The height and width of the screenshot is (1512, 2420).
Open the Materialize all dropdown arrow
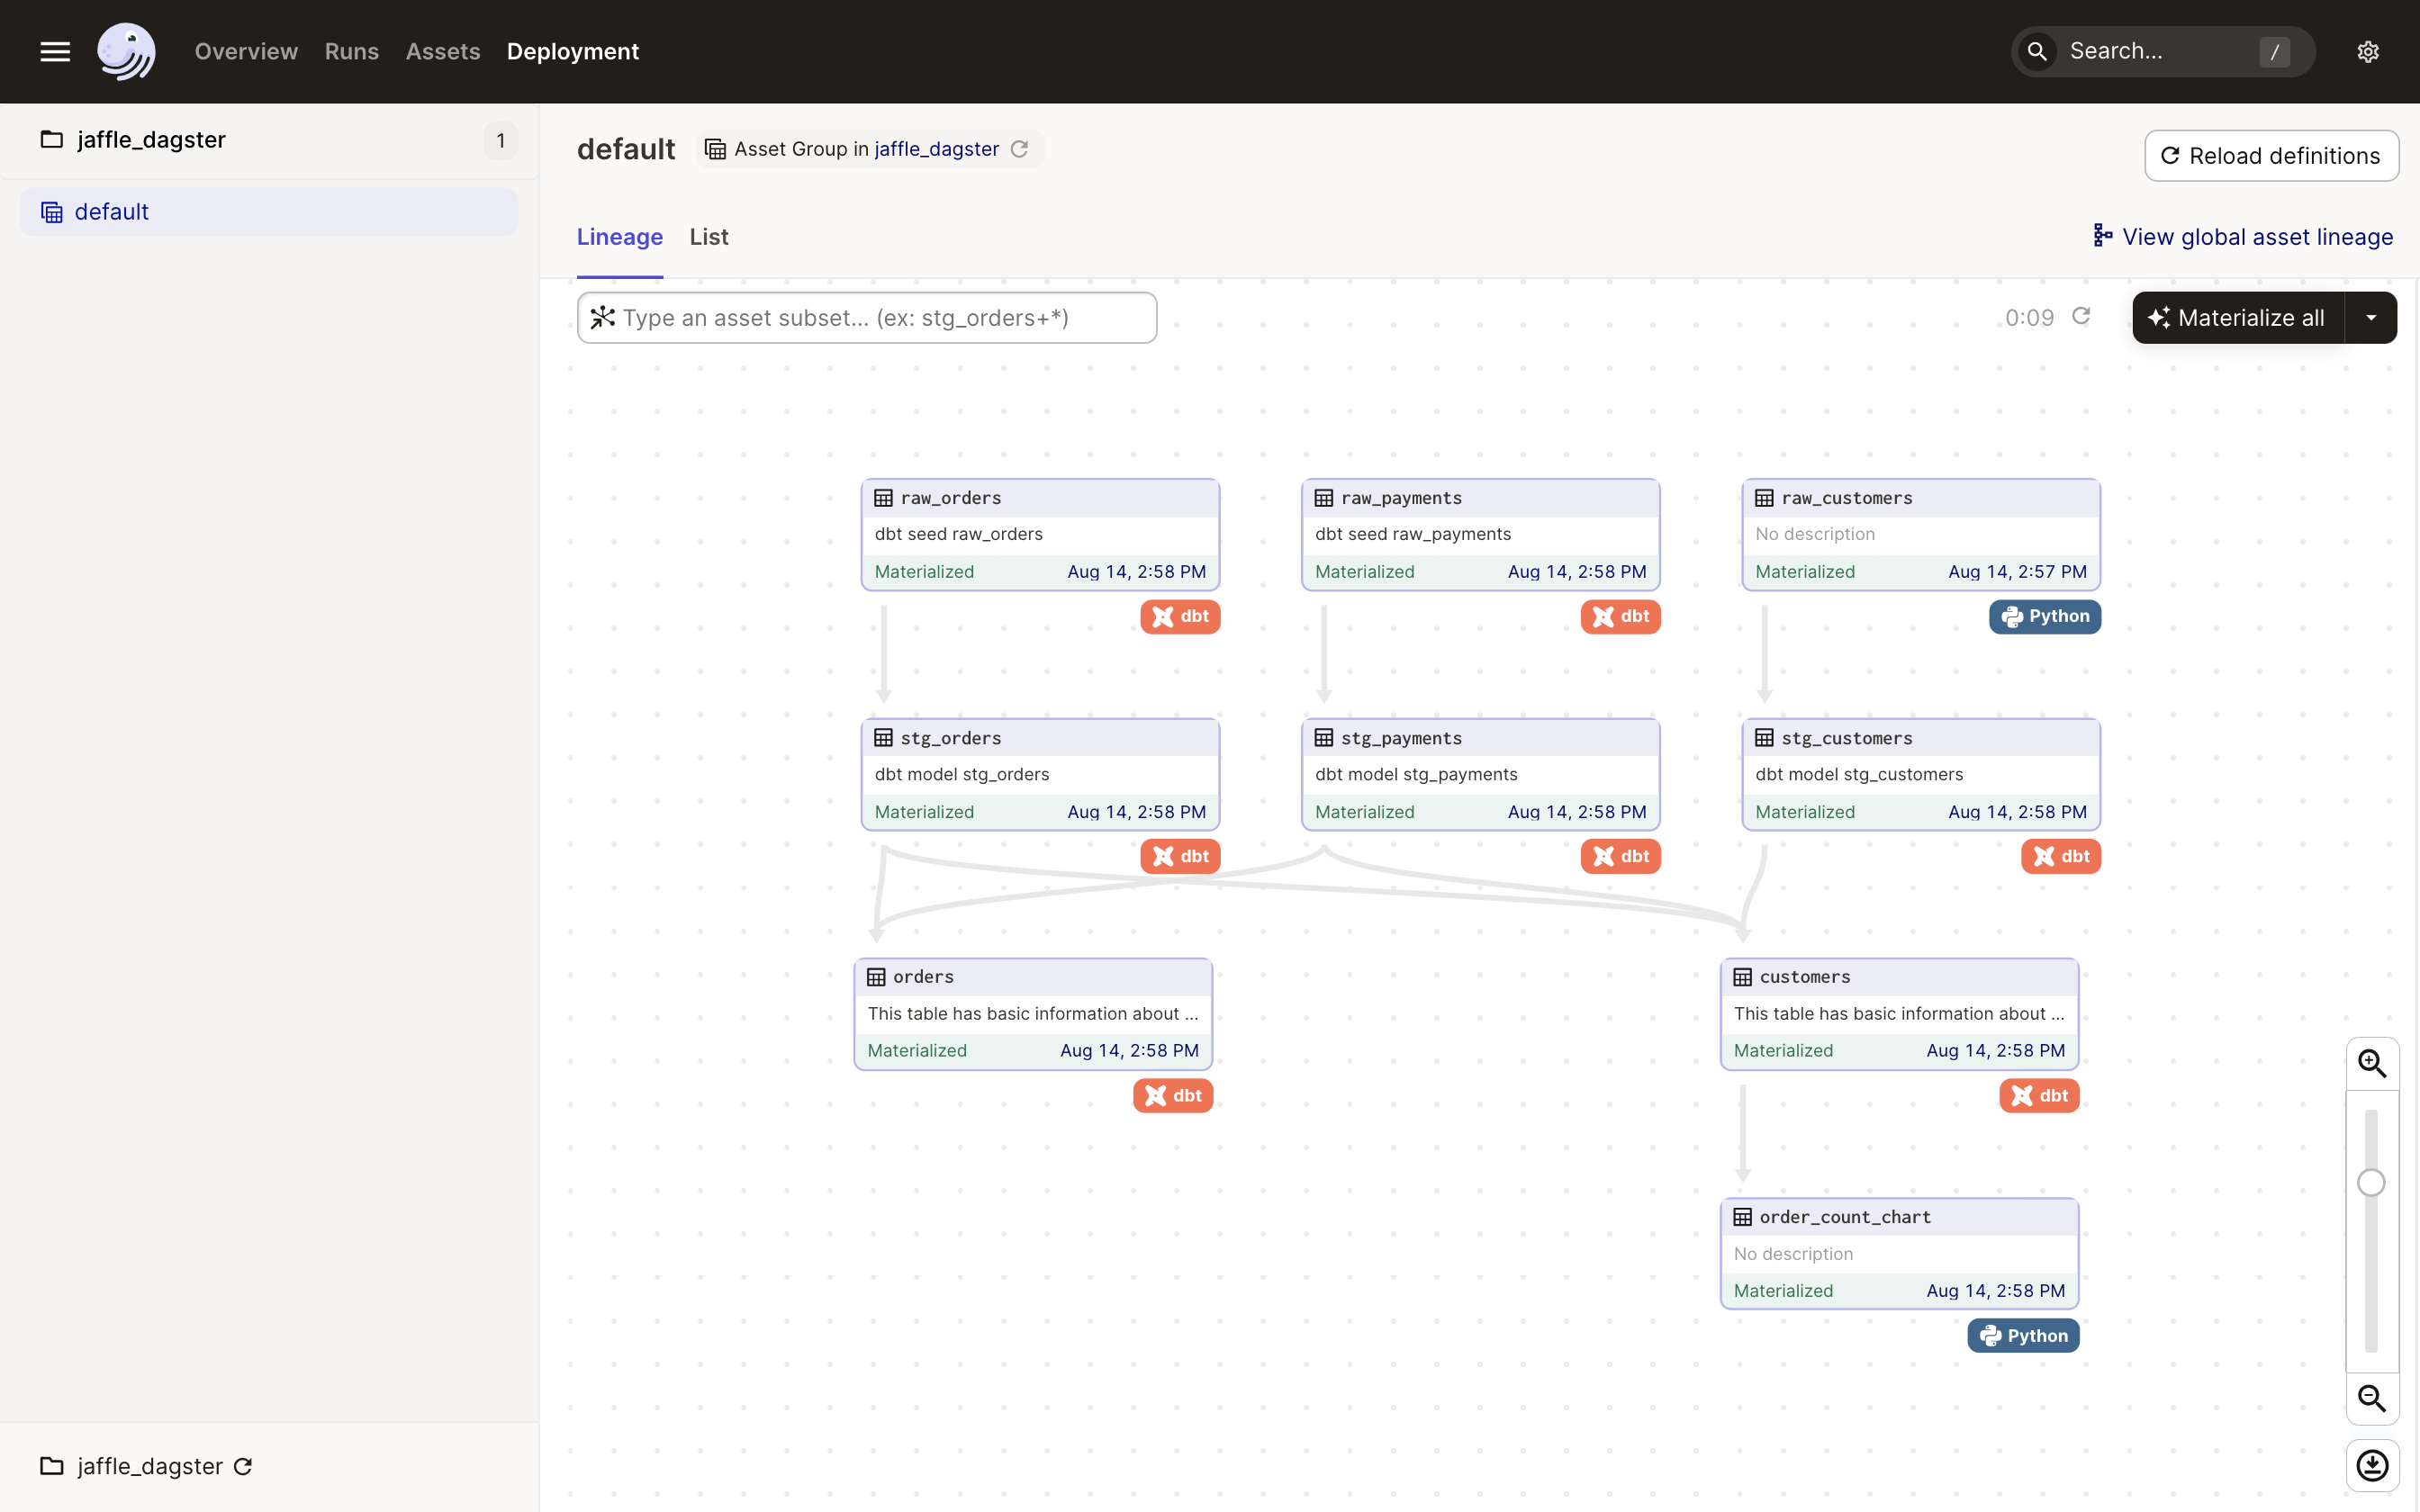coord(2372,317)
